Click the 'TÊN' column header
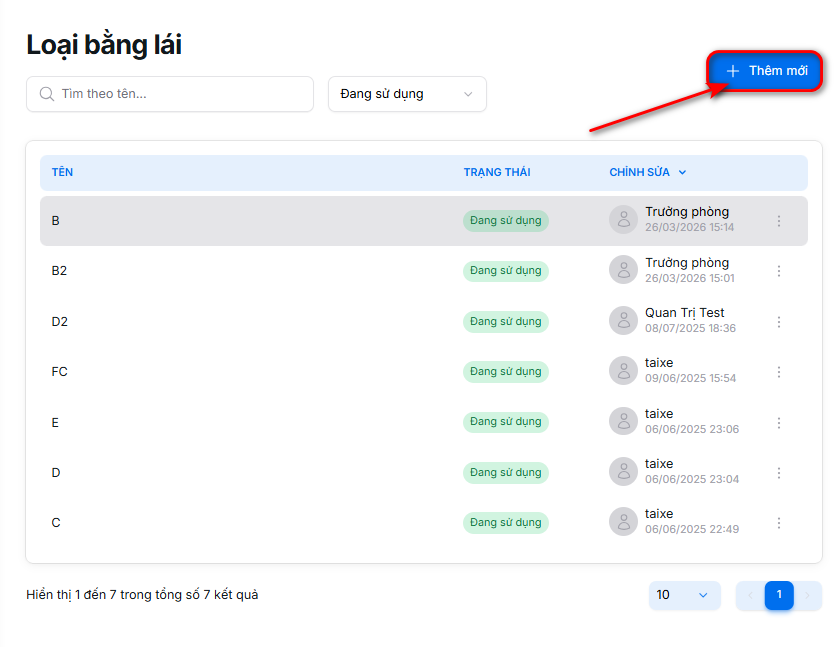Screen dimensions: 836x647 point(62,172)
